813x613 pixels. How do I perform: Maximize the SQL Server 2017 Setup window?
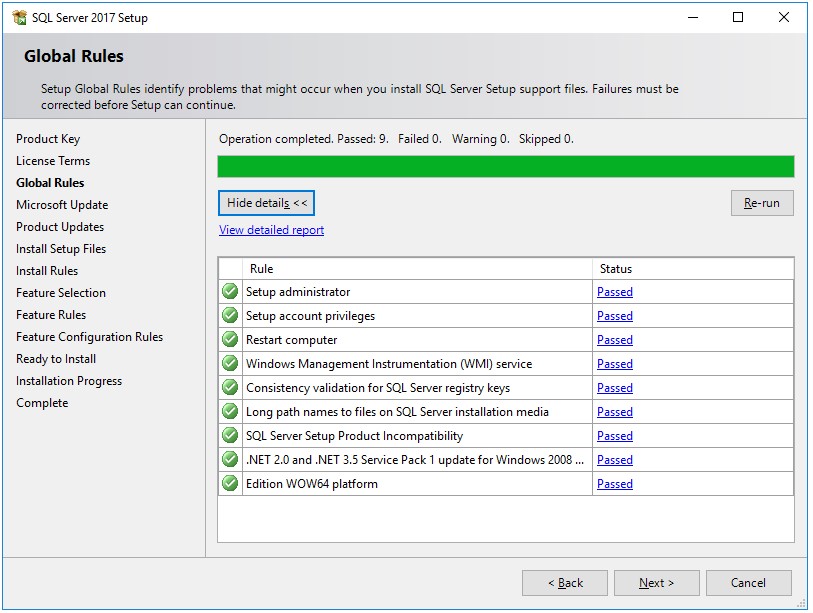[738, 17]
